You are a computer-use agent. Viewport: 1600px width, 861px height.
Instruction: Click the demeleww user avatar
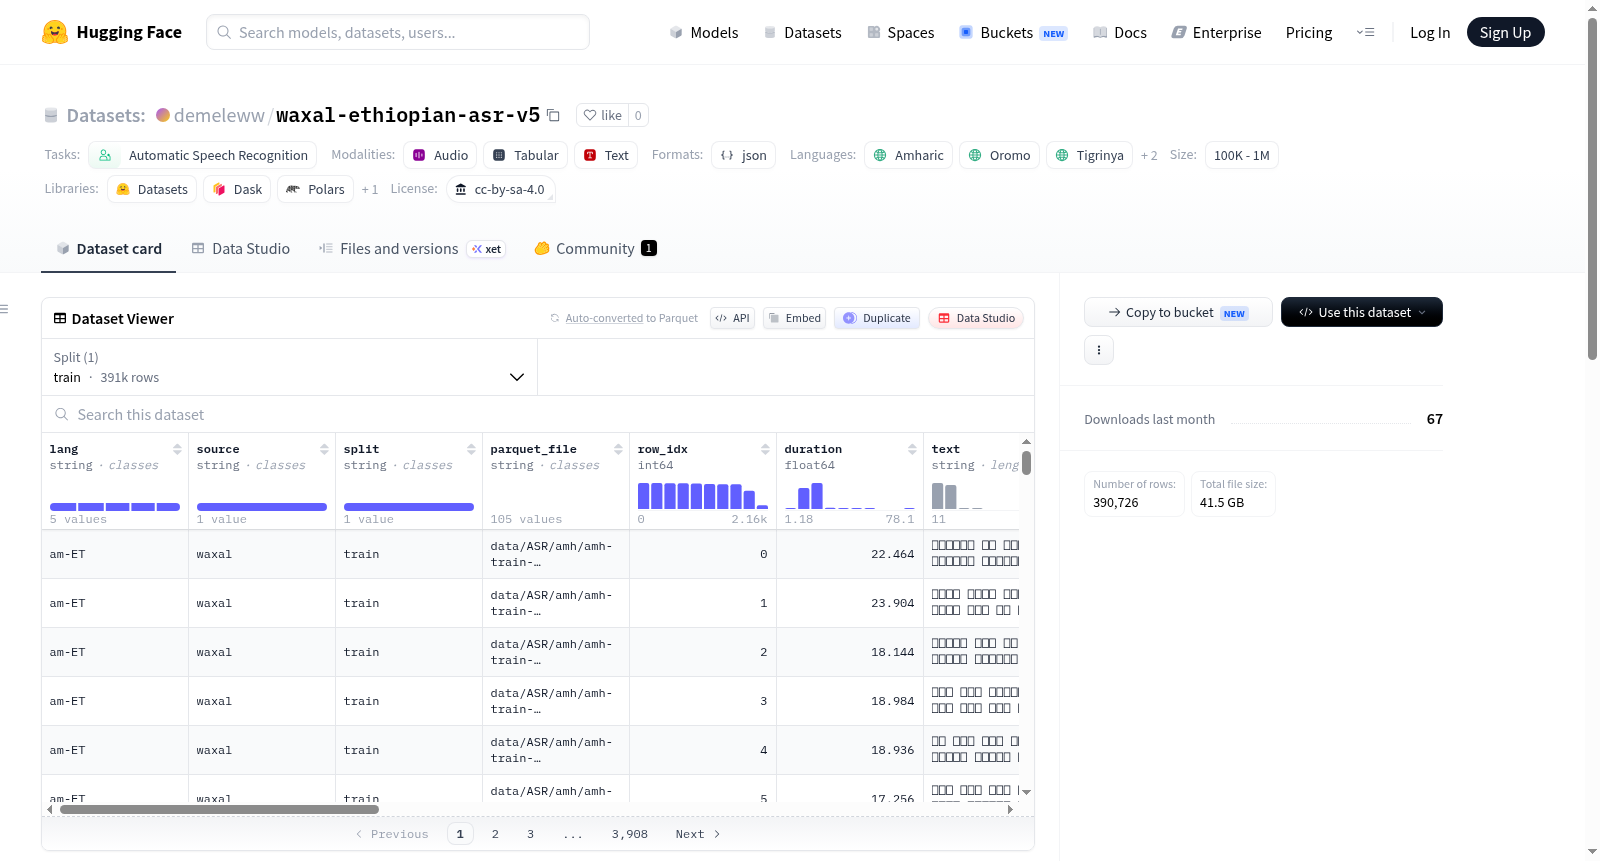click(x=163, y=115)
